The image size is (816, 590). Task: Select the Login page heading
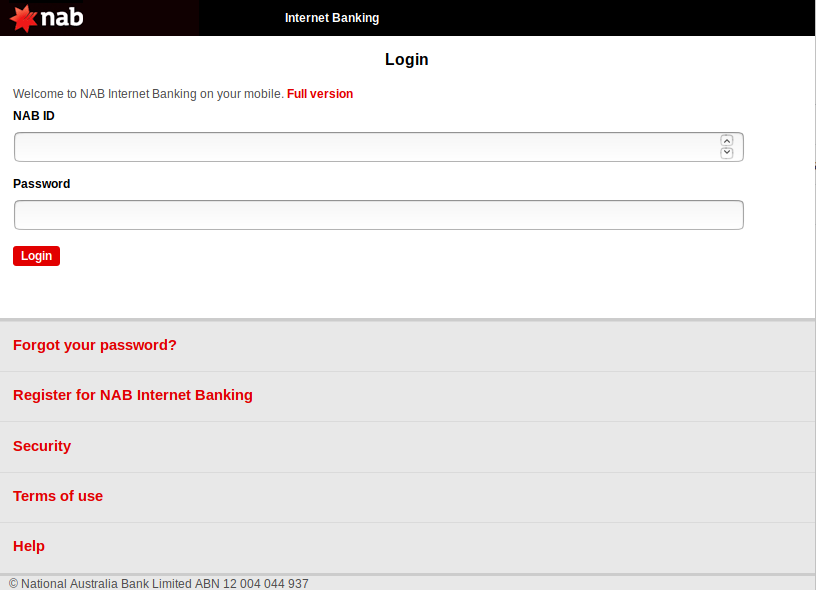pyautogui.click(x=406, y=59)
